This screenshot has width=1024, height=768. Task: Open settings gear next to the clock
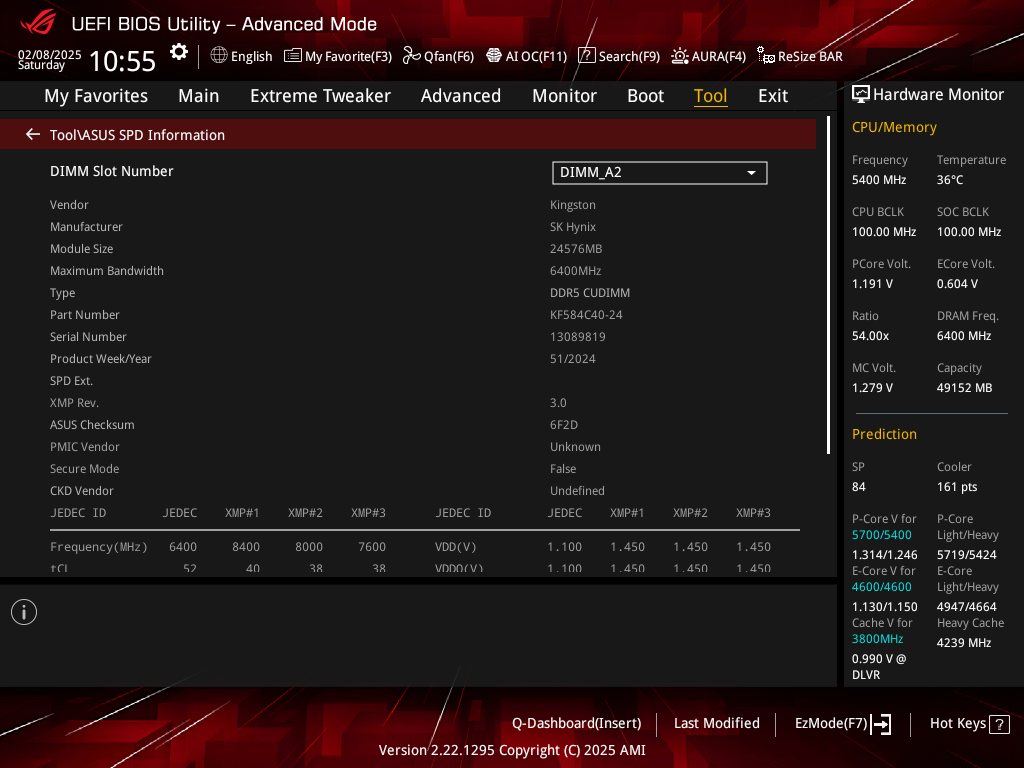178,52
